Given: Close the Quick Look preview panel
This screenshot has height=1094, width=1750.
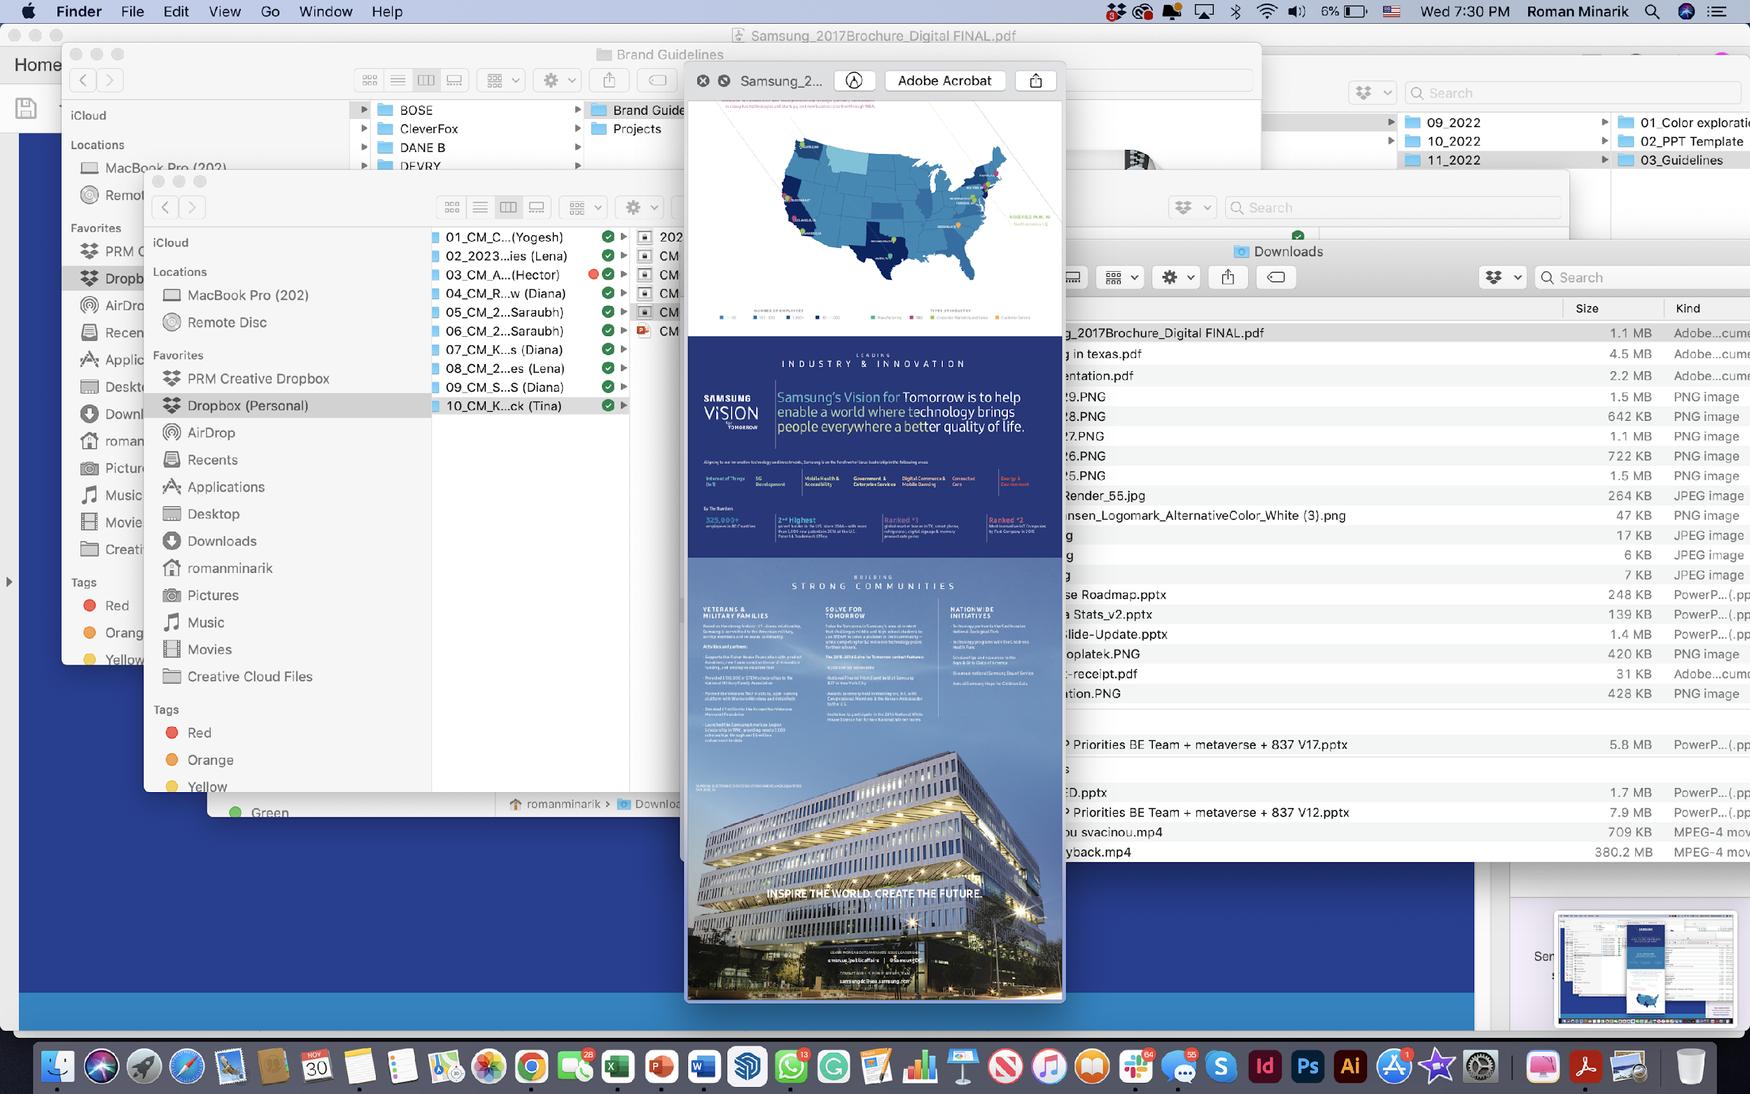Looking at the screenshot, I should click(x=703, y=81).
